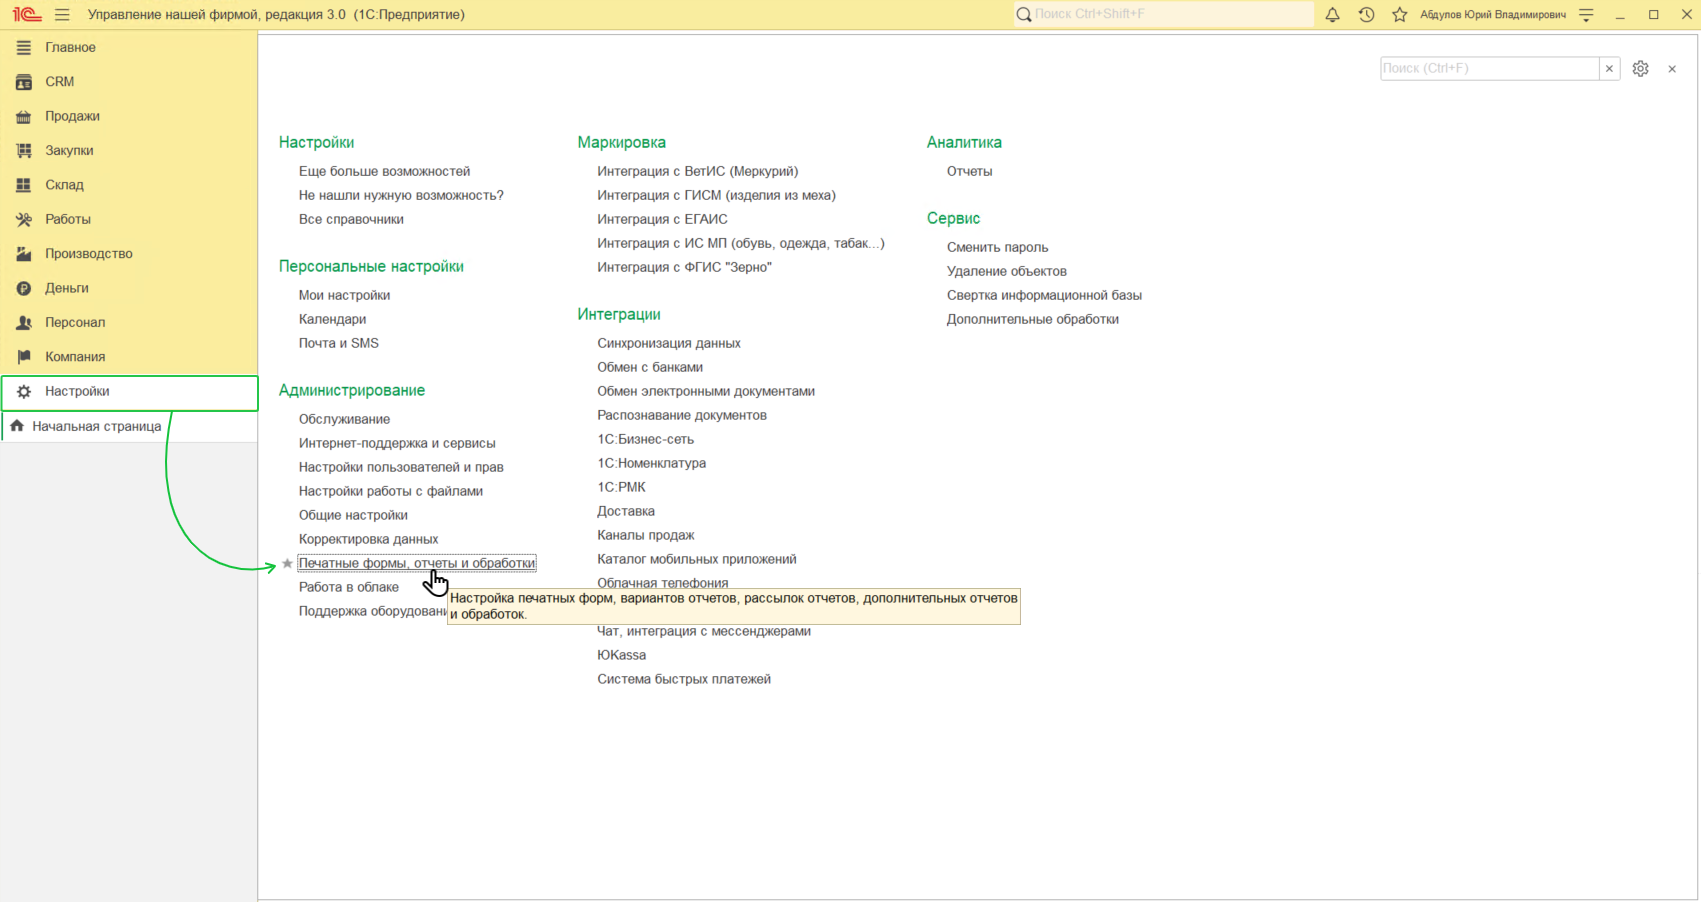Open Распознавание документов
The height and width of the screenshot is (902, 1701).
click(x=682, y=415)
